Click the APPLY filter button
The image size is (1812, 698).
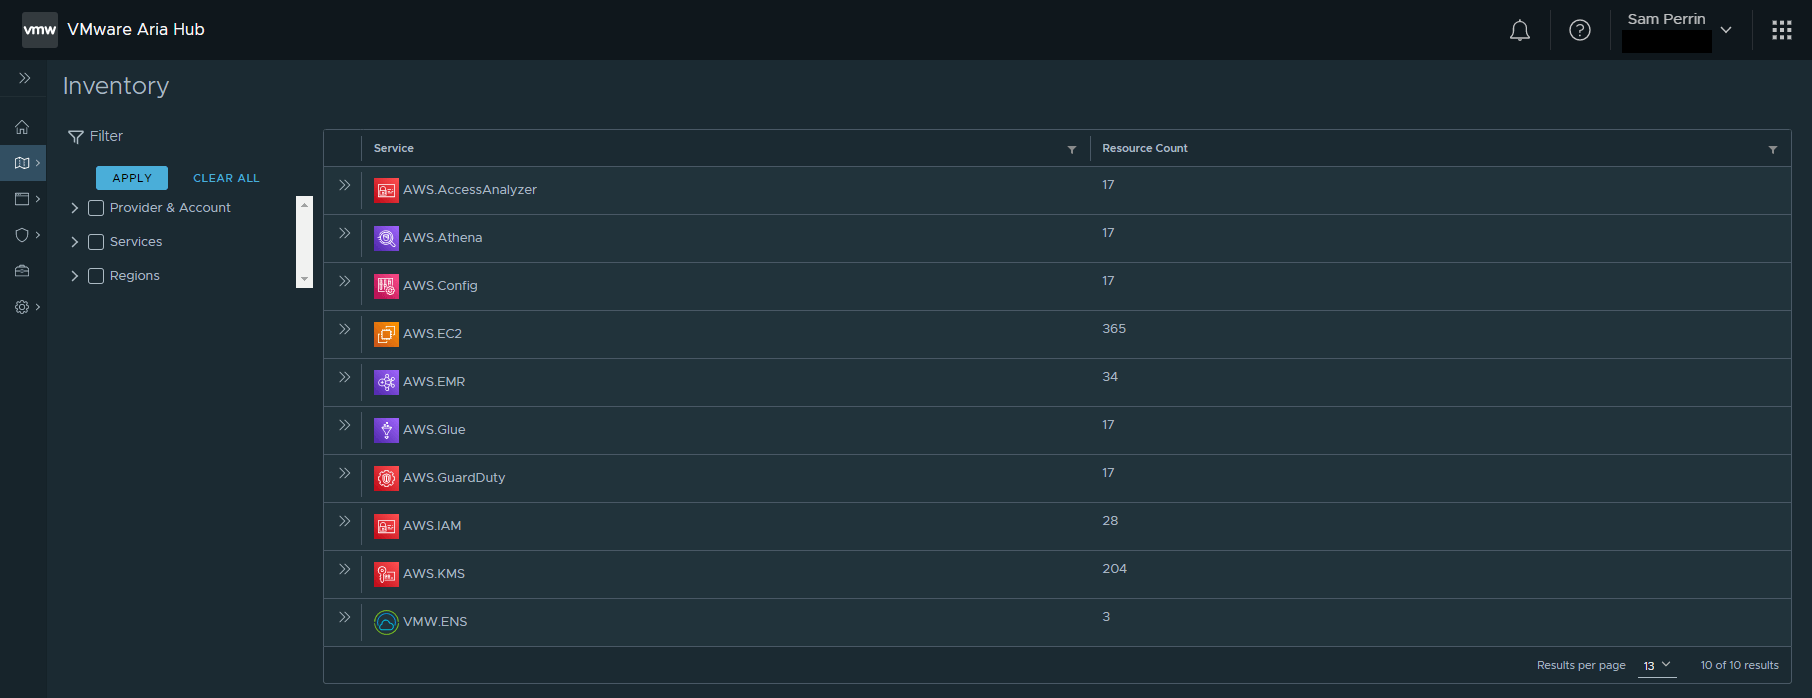(x=132, y=178)
